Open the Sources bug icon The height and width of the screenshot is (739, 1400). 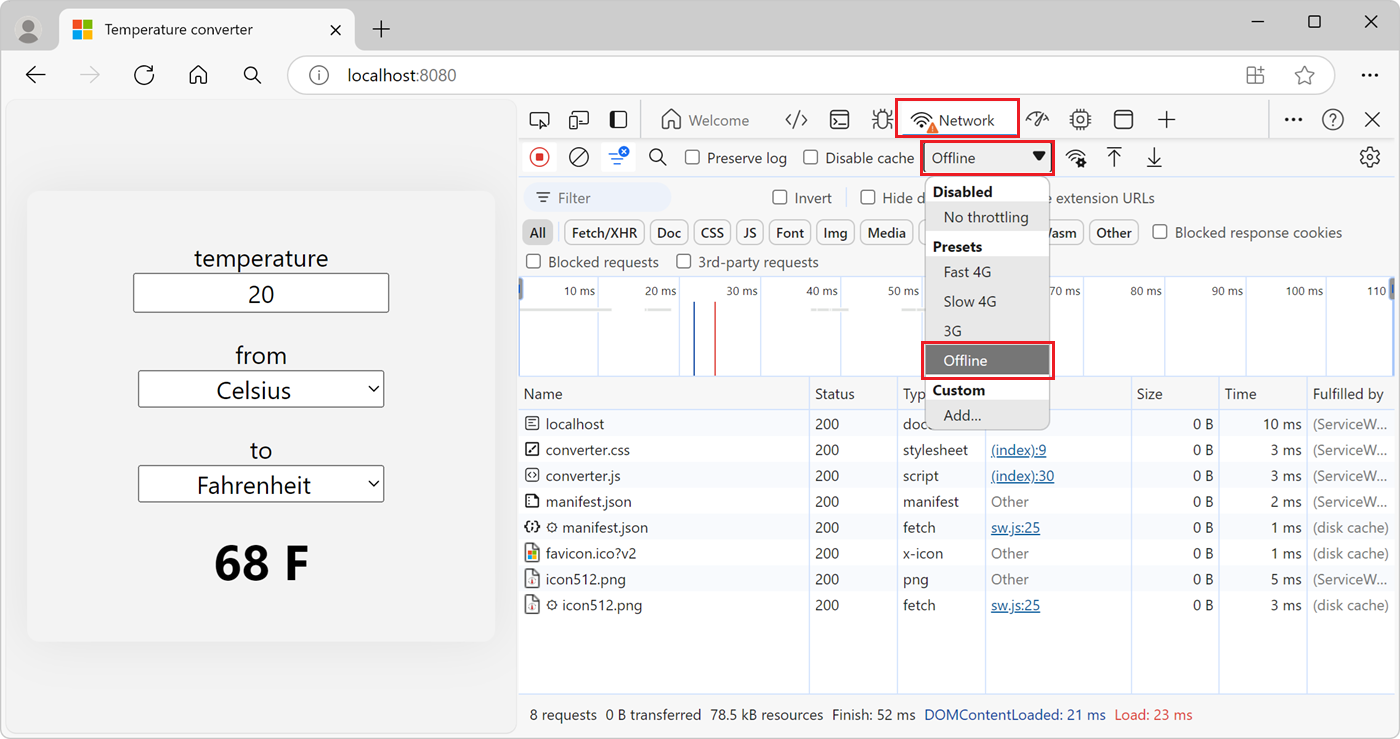point(881,120)
